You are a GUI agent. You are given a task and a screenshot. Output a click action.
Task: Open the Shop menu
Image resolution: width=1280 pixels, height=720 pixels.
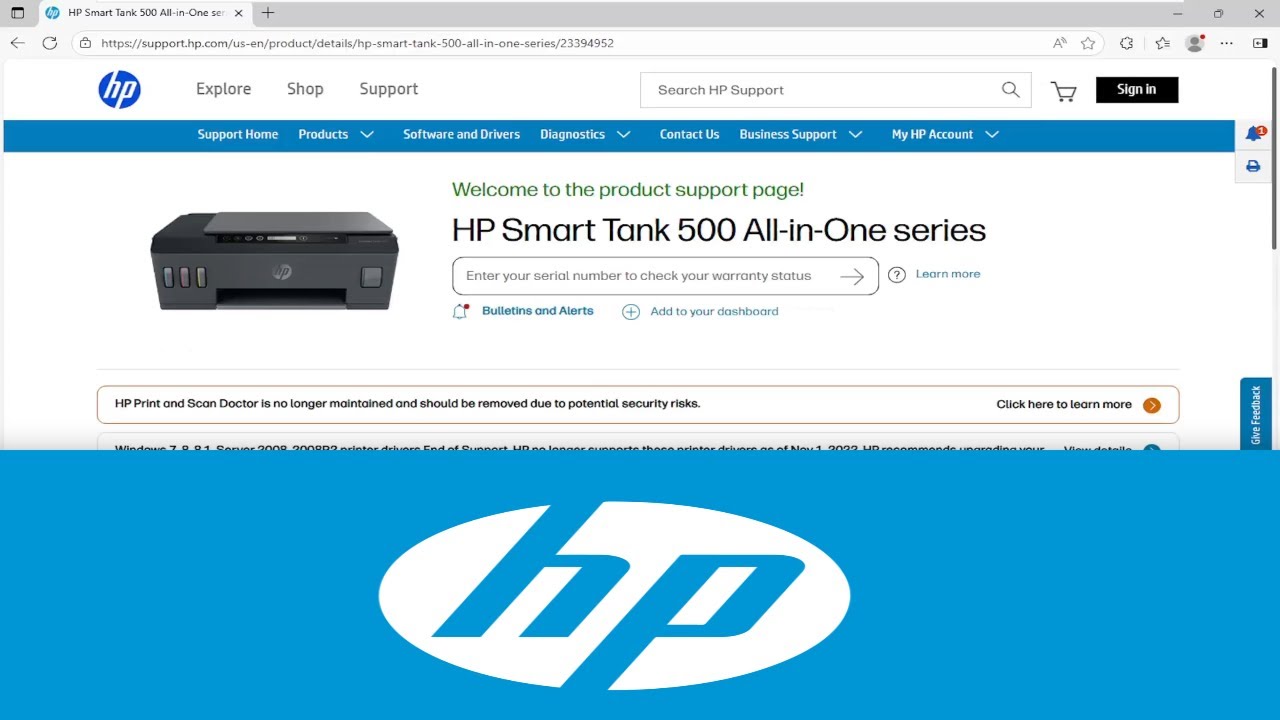click(x=305, y=89)
